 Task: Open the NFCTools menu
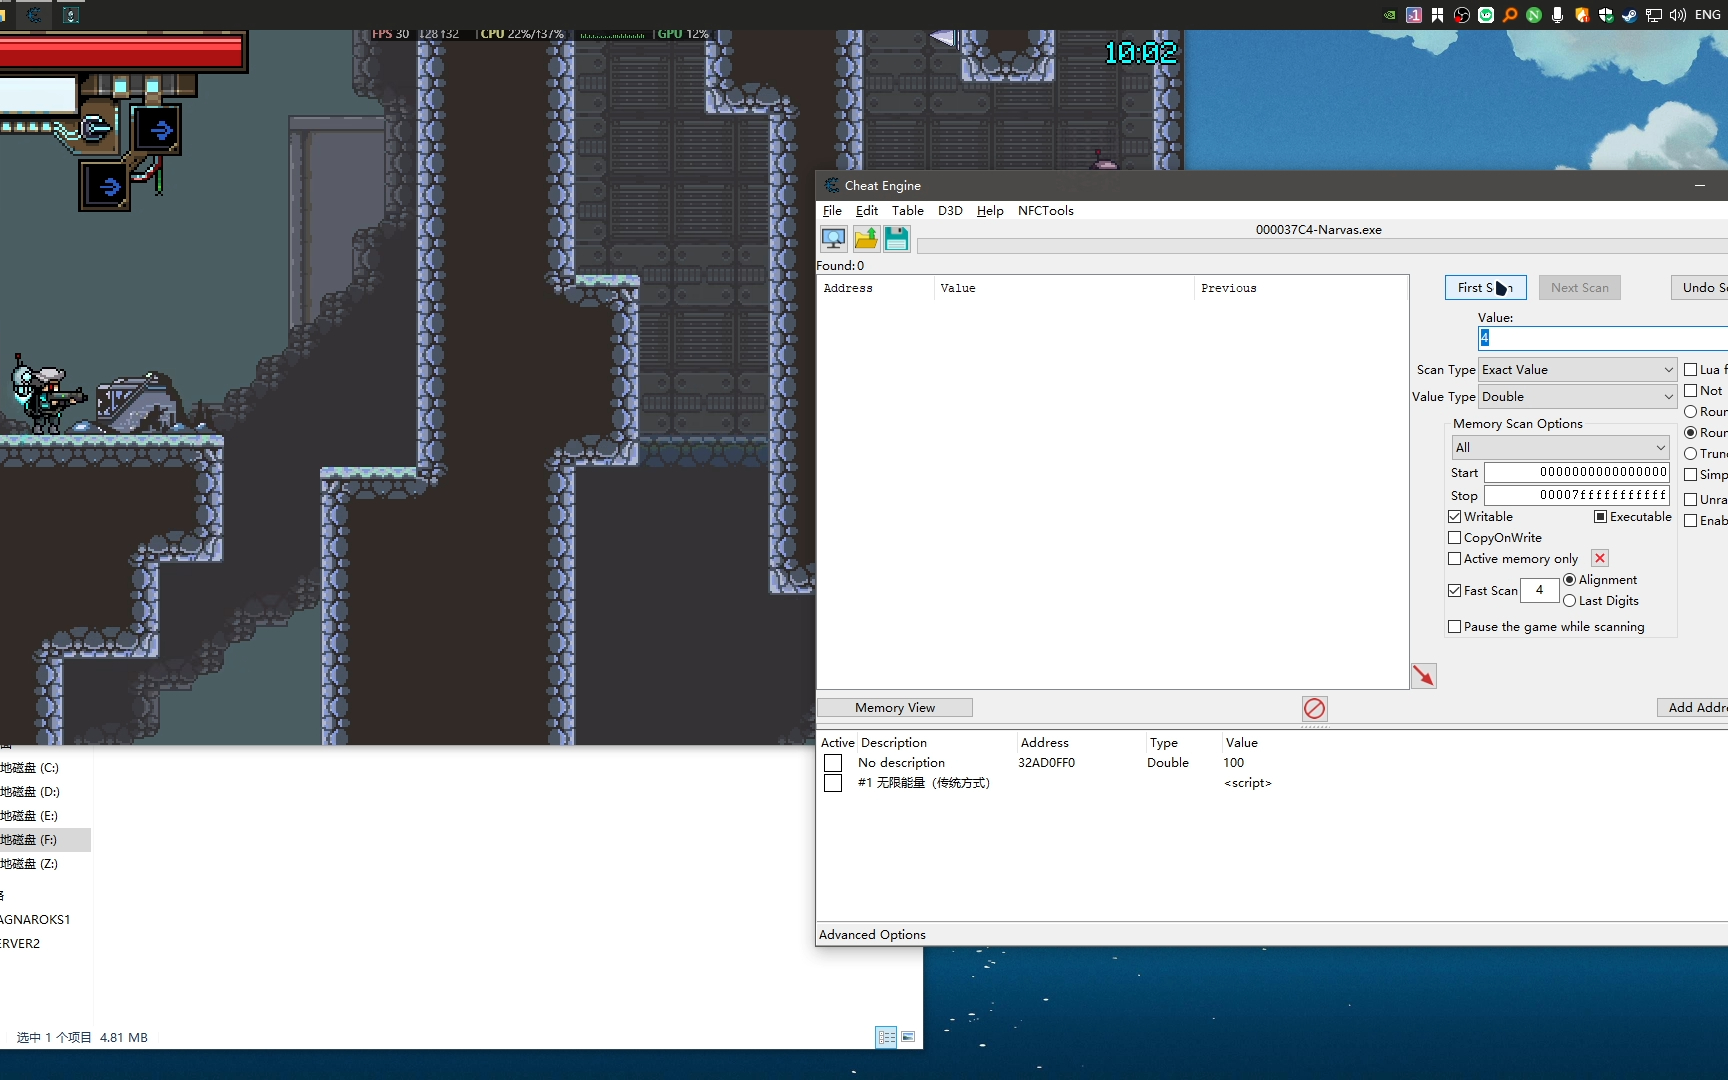pyautogui.click(x=1046, y=211)
